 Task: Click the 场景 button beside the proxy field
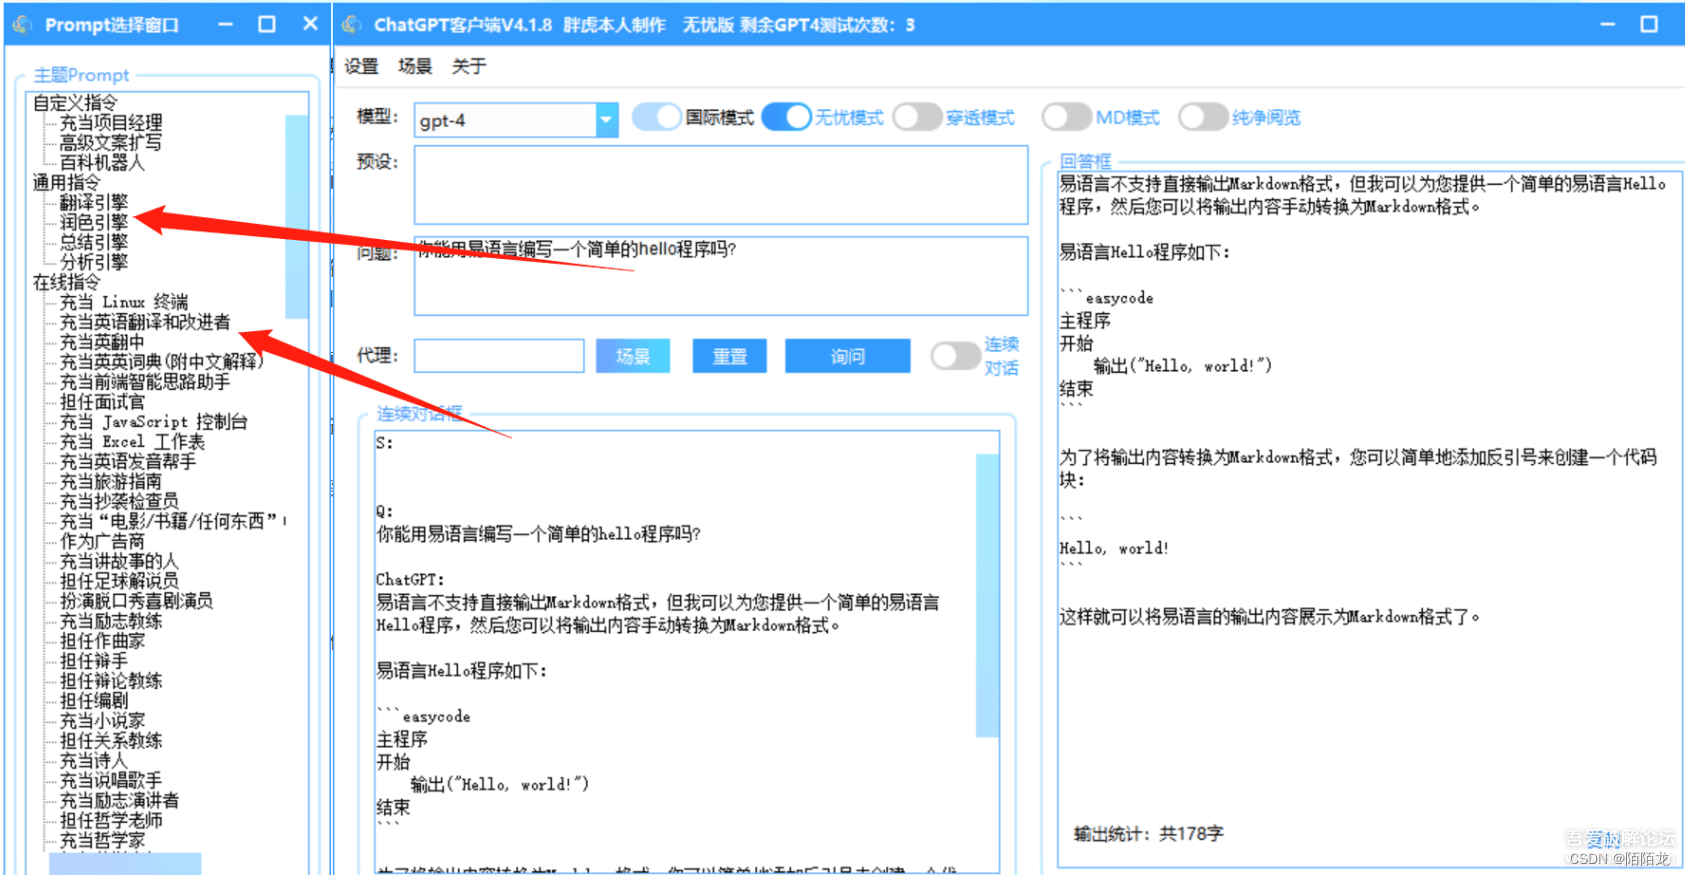[x=633, y=356]
